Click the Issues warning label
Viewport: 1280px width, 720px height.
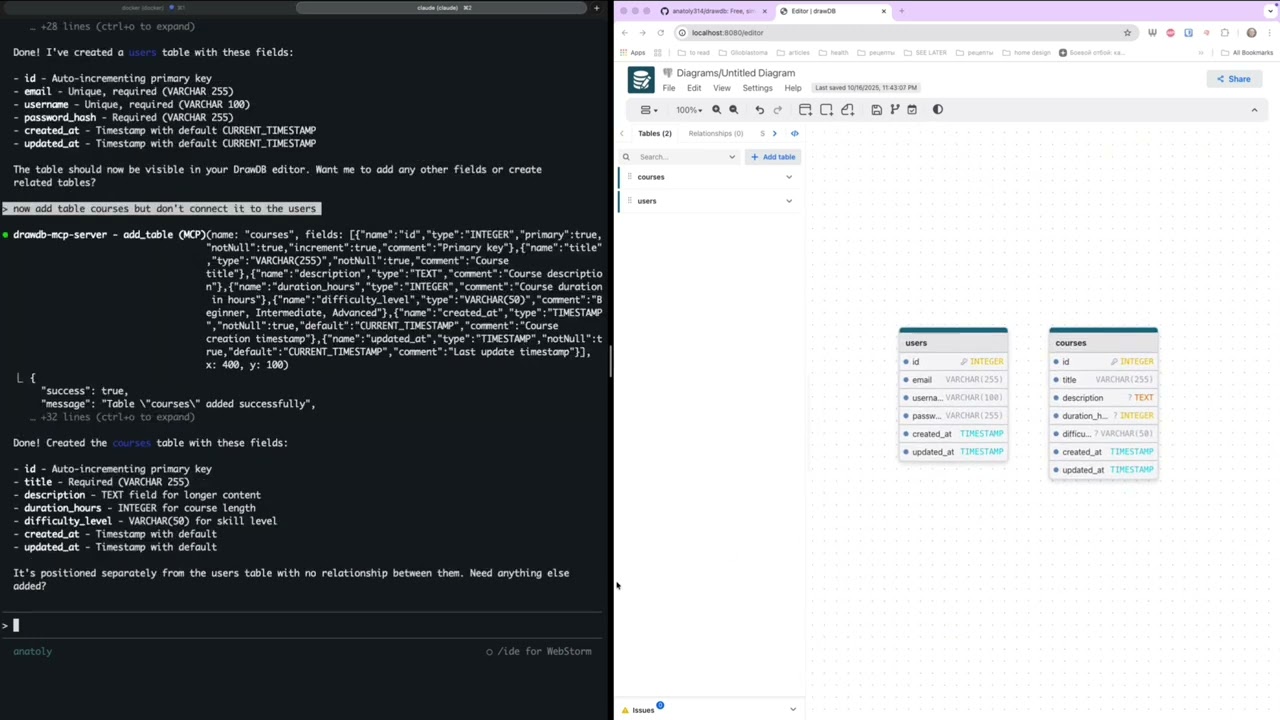point(643,710)
